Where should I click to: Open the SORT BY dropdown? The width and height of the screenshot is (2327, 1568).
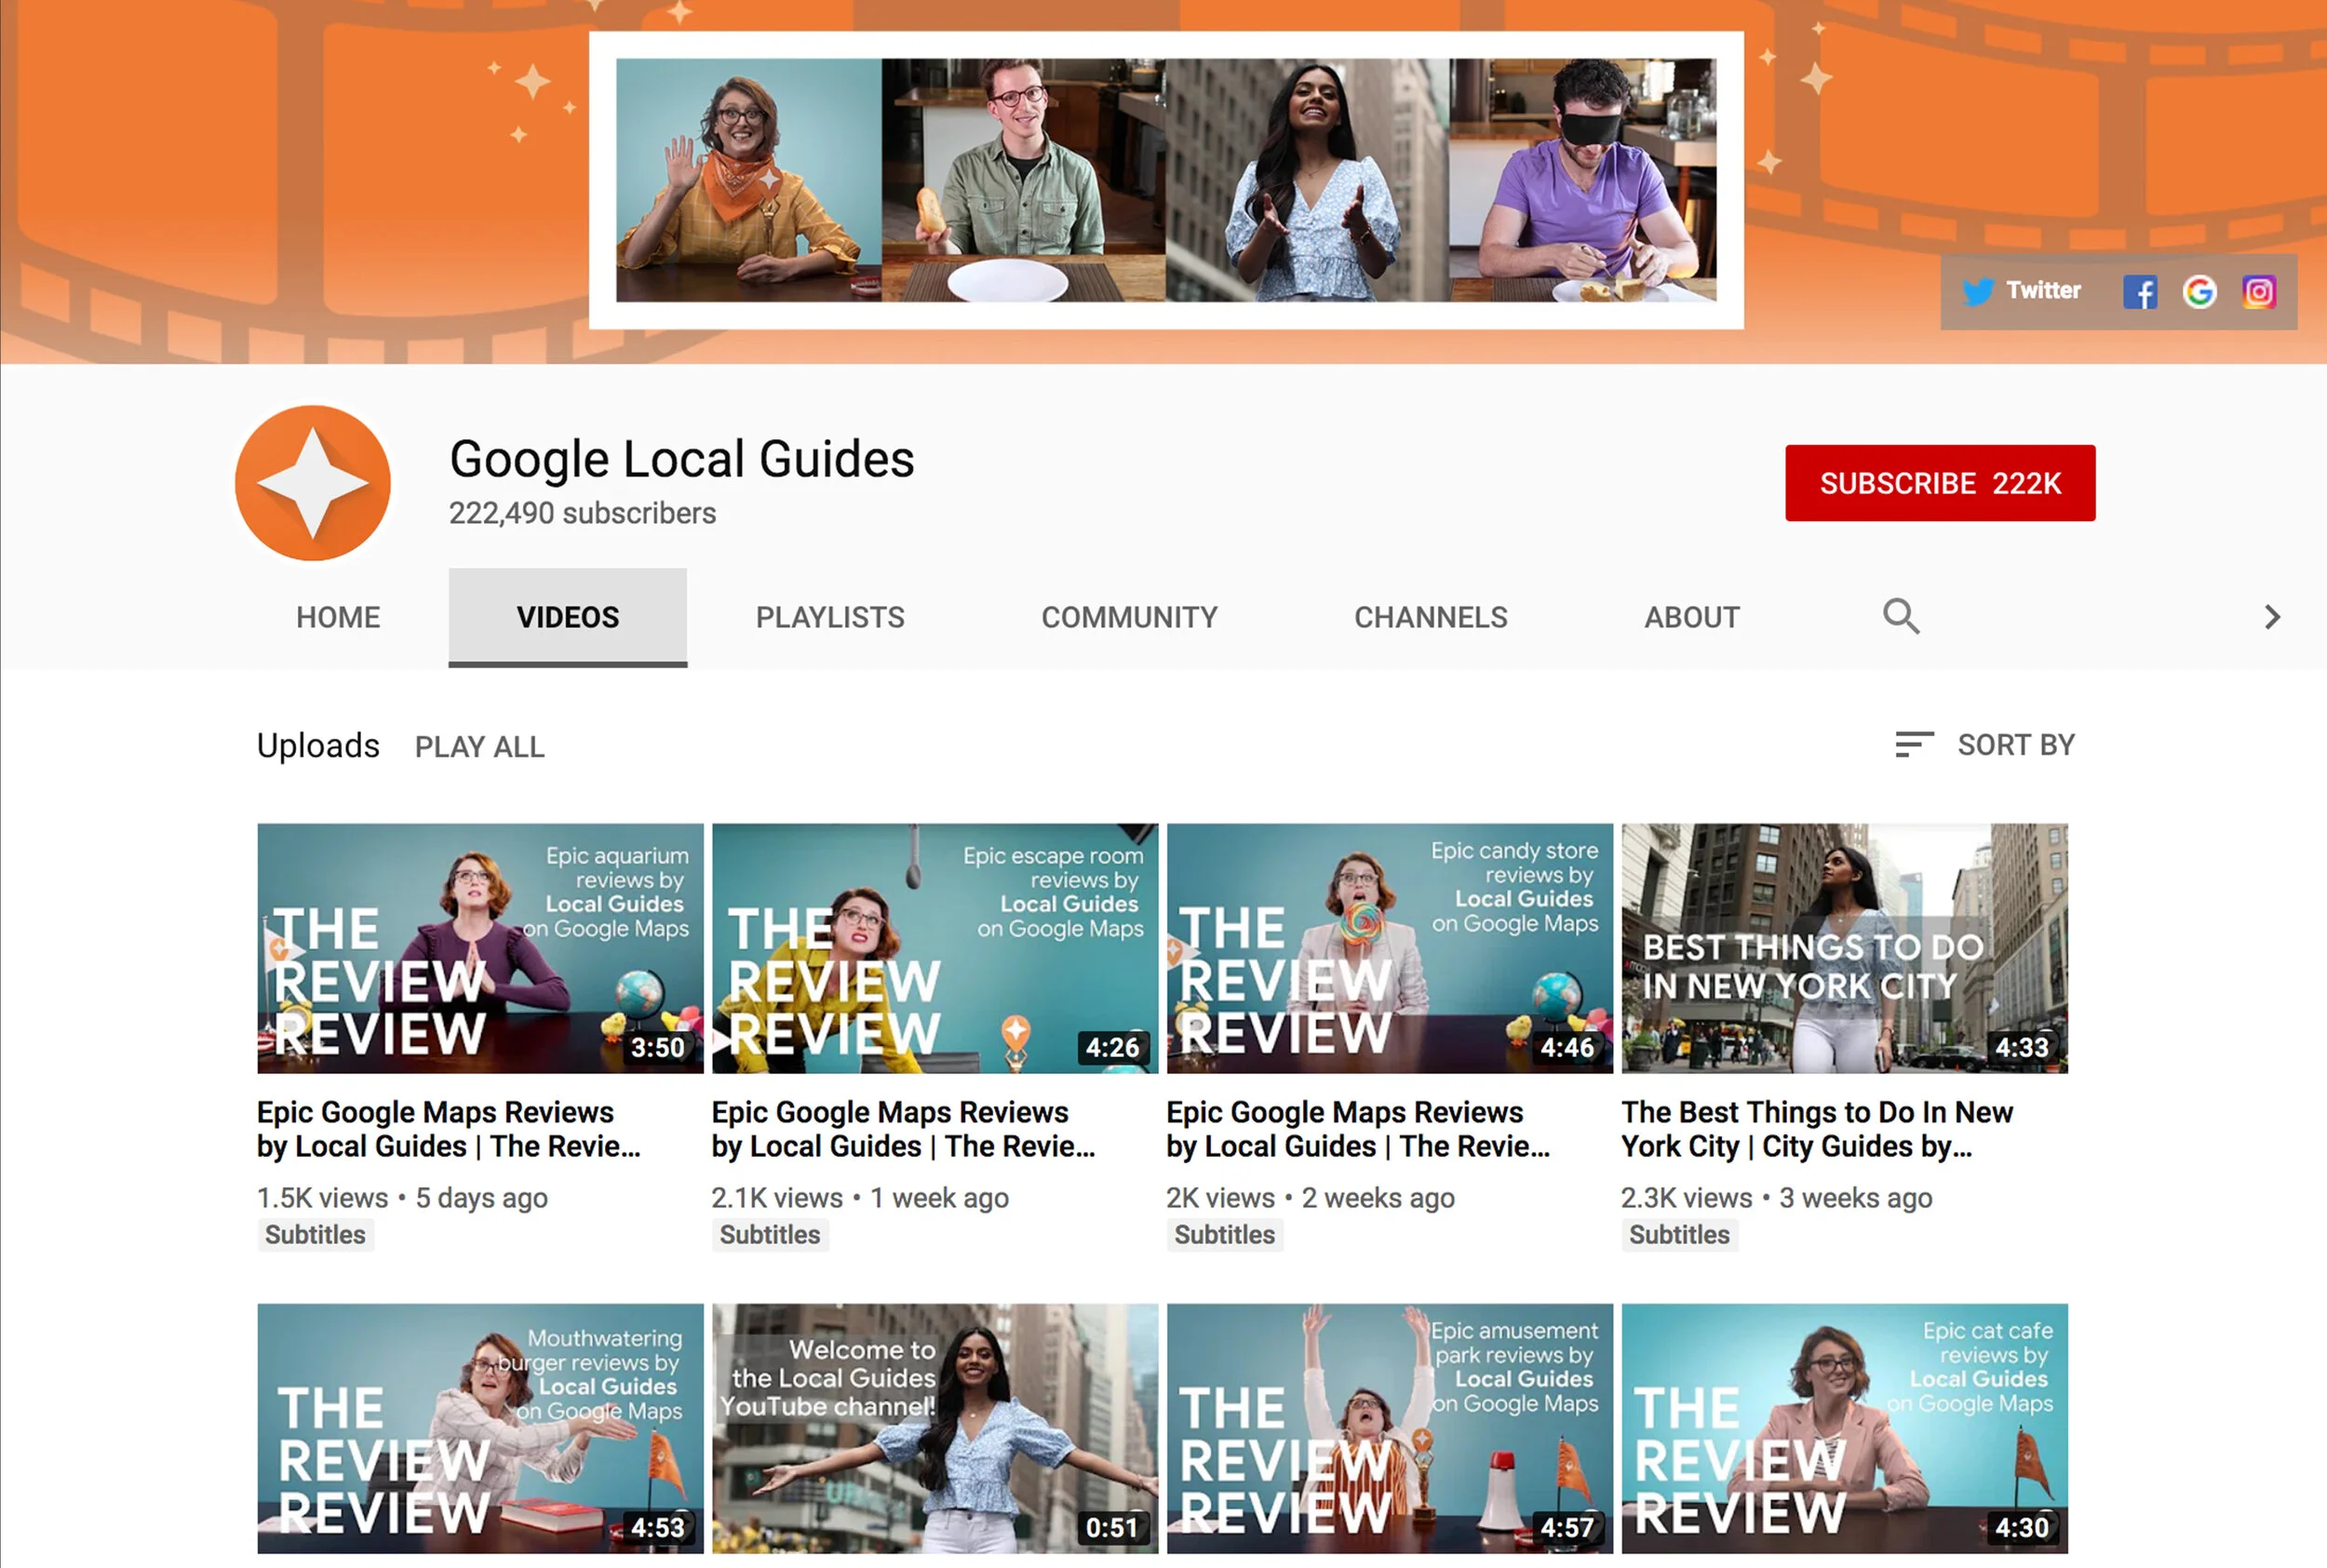(x=2015, y=745)
